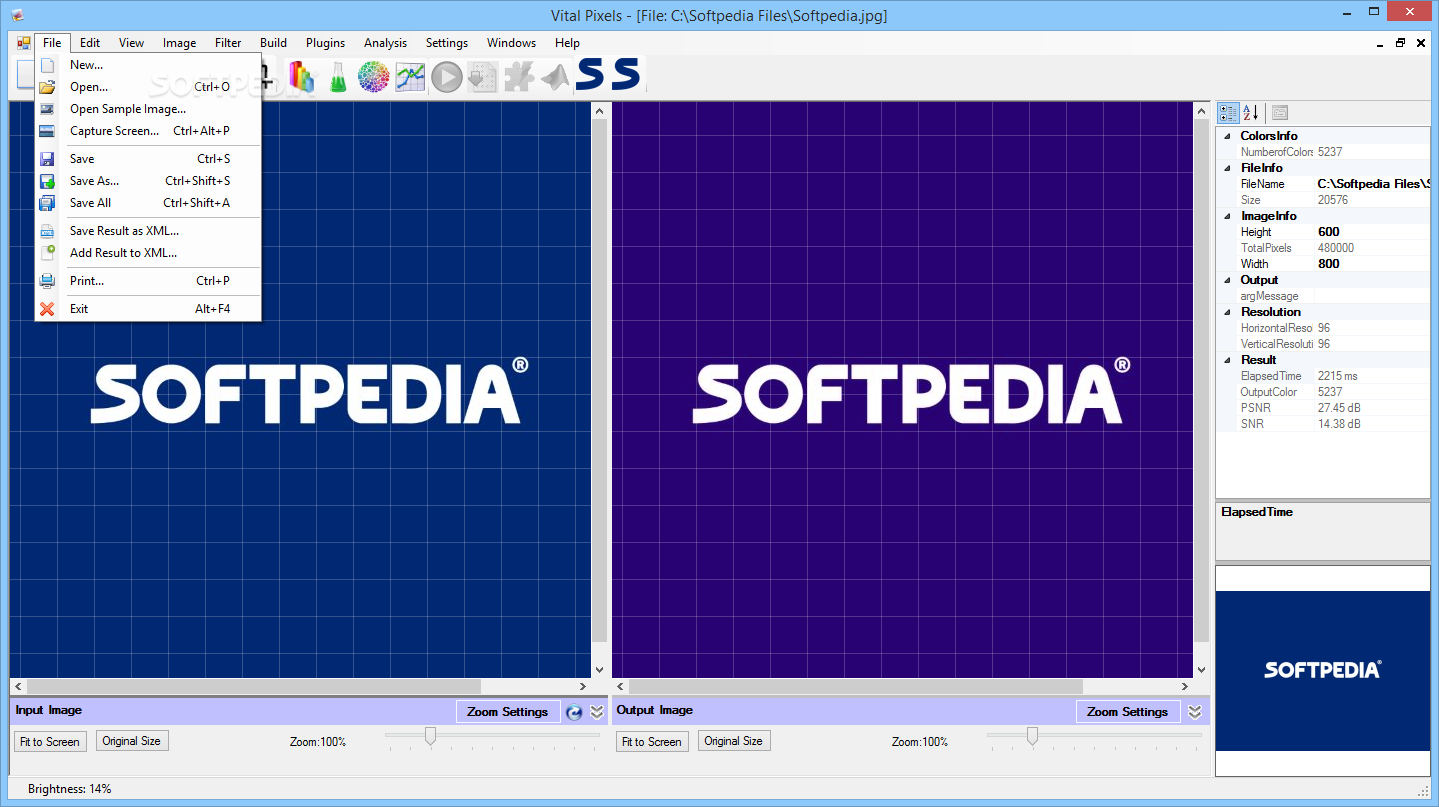Click Fit to Screen for Input Image
The width and height of the screenshot is (1439, 807).
tap(50, 742)
